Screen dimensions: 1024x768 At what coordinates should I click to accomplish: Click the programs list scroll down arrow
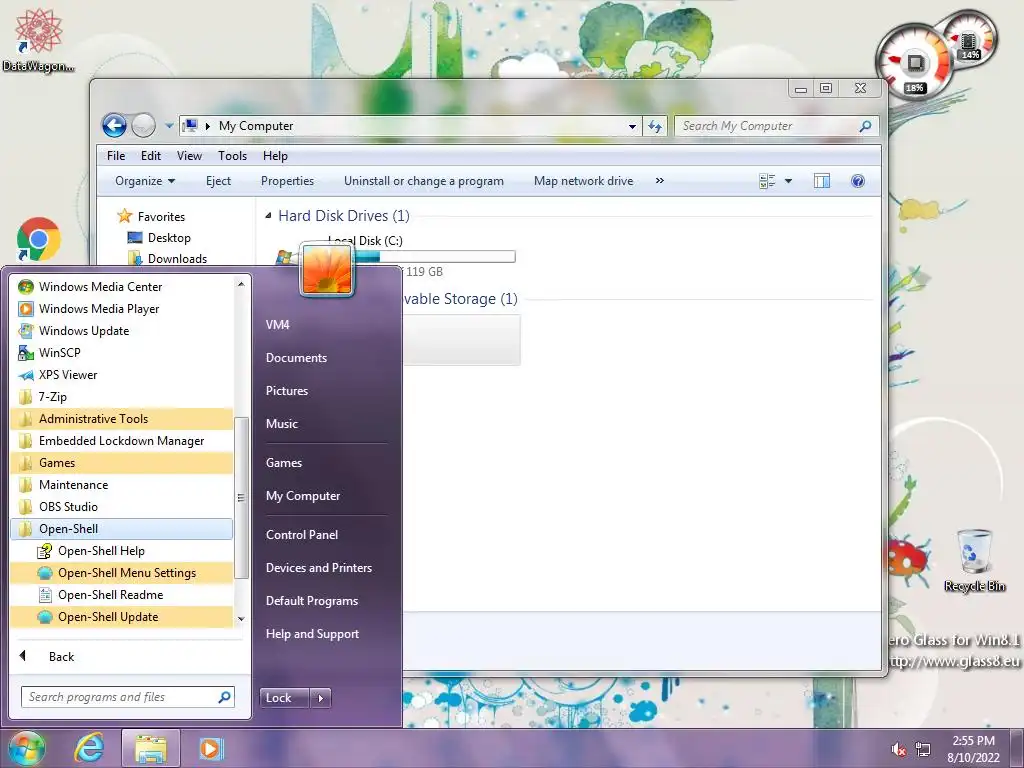pos(241,618)
